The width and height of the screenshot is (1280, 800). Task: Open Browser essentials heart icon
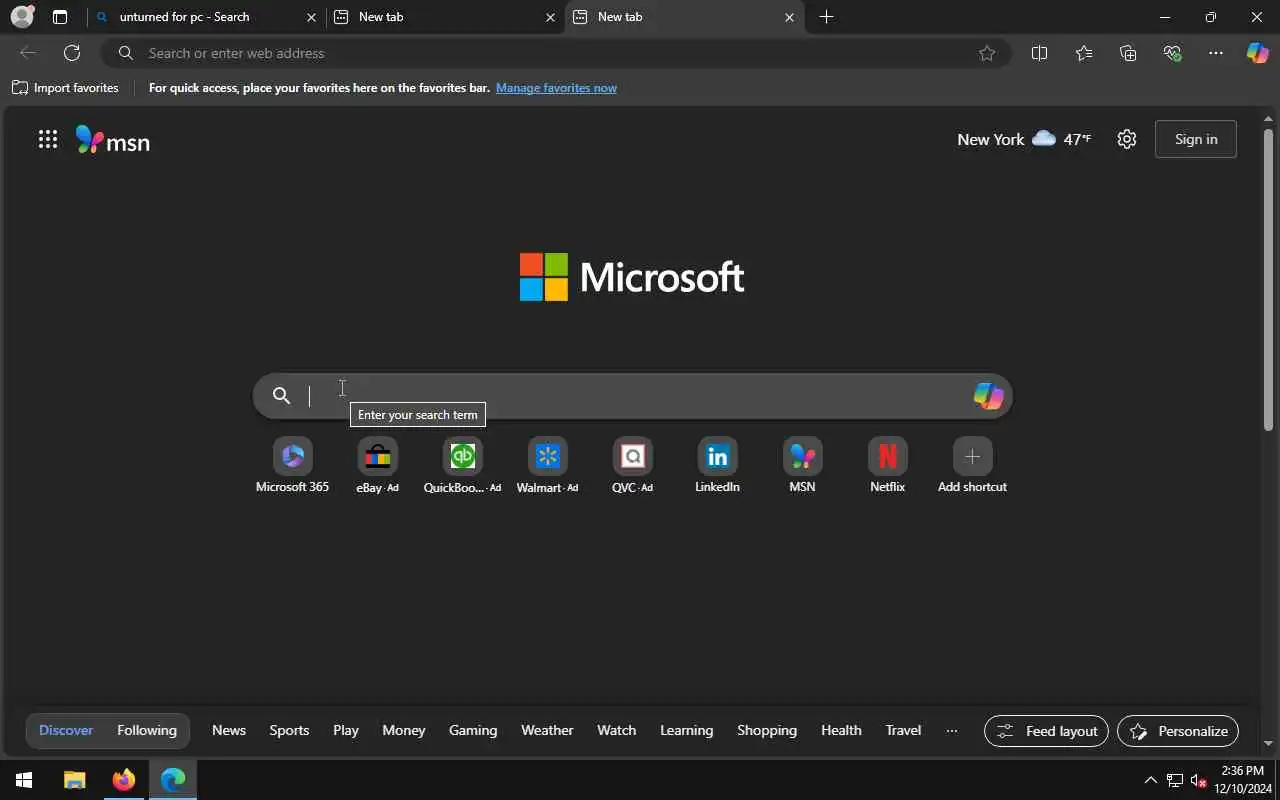(x=1172, y=53)
